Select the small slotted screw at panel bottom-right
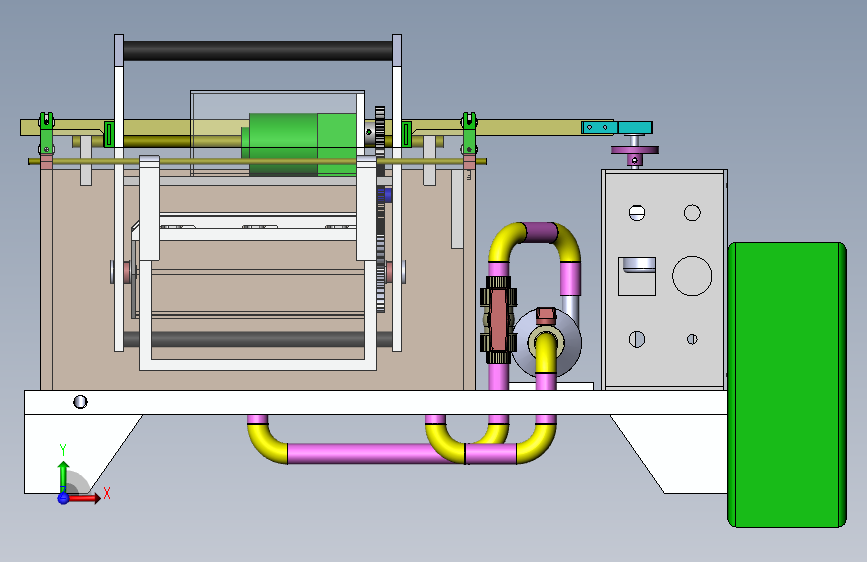Image resolution: width=867 pixels, height=562 pixels. [692, 339]
